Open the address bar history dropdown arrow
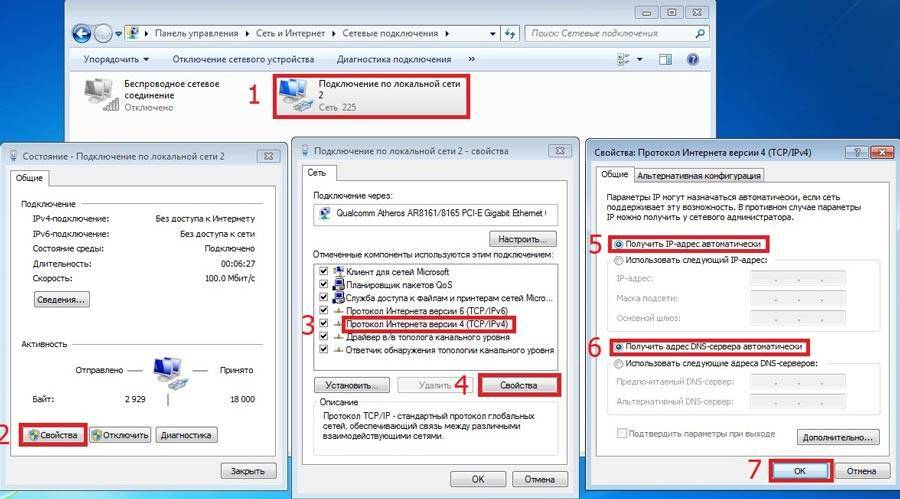The image size is (900, 499). click(x=492, y=34)
